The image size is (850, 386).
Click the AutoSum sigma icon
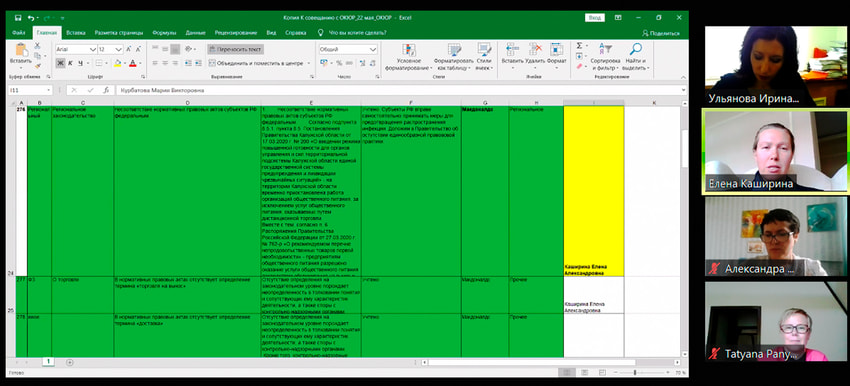[x=579, y=46]
